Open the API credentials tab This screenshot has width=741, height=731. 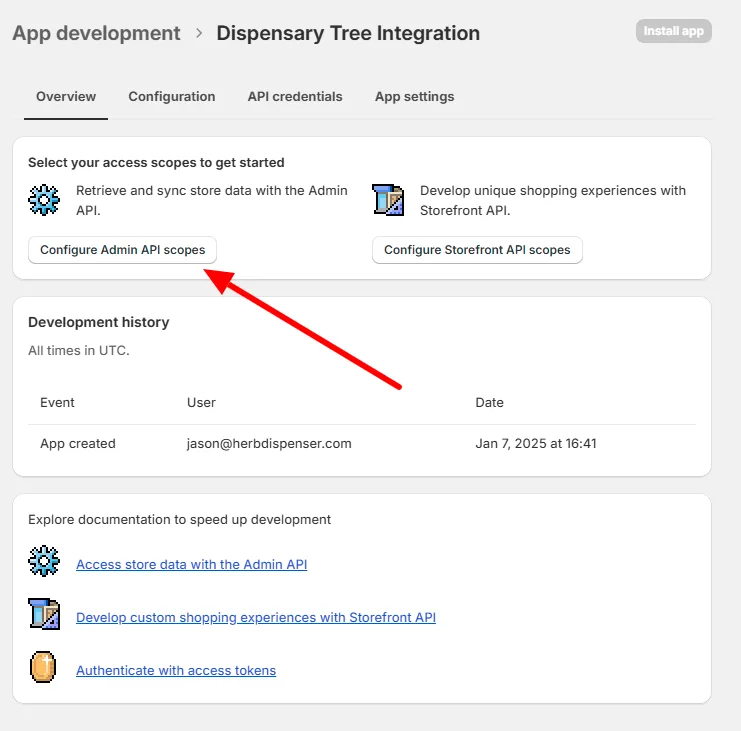295,96
